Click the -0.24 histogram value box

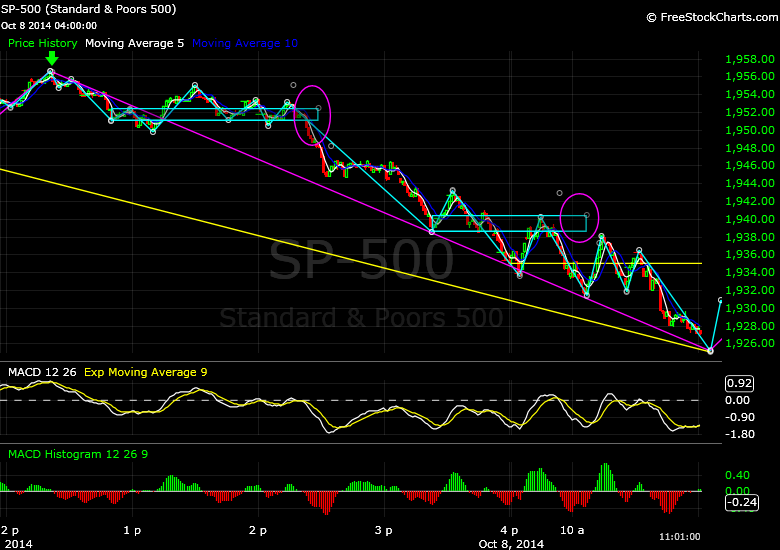pyautogui.click(x=742, y=502)
